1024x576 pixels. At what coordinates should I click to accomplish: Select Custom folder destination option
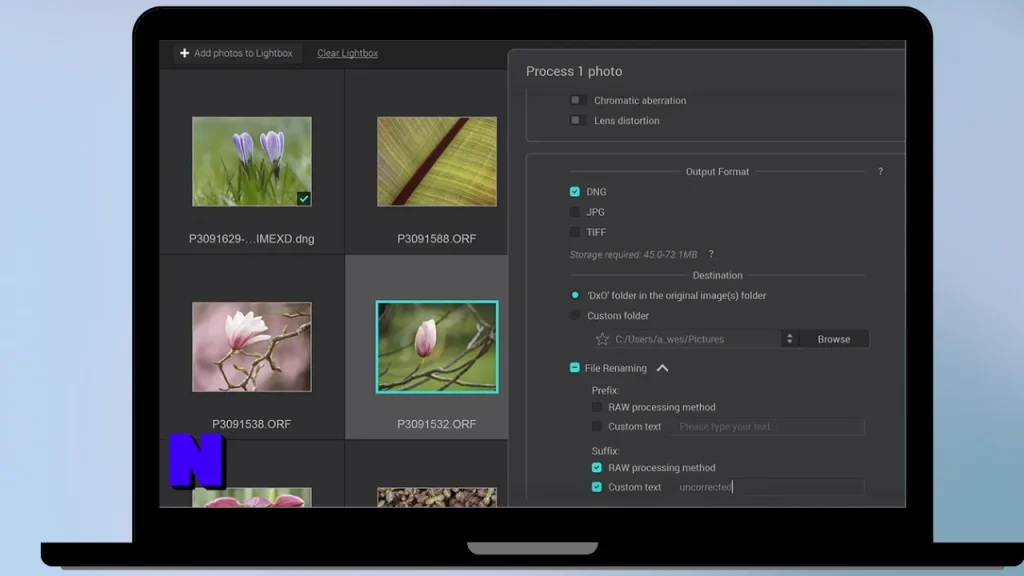575,315
